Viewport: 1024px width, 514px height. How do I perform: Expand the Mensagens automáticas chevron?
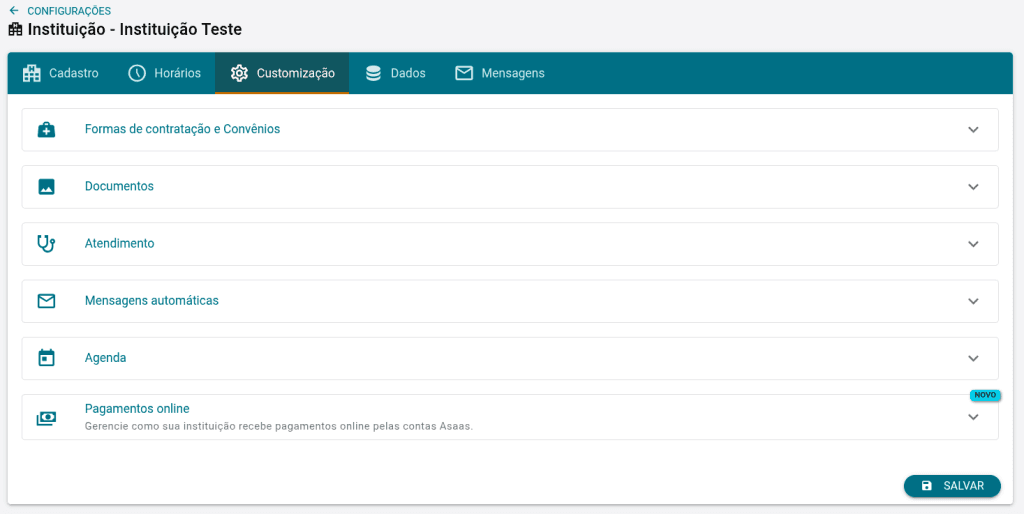tap(973, 301)
